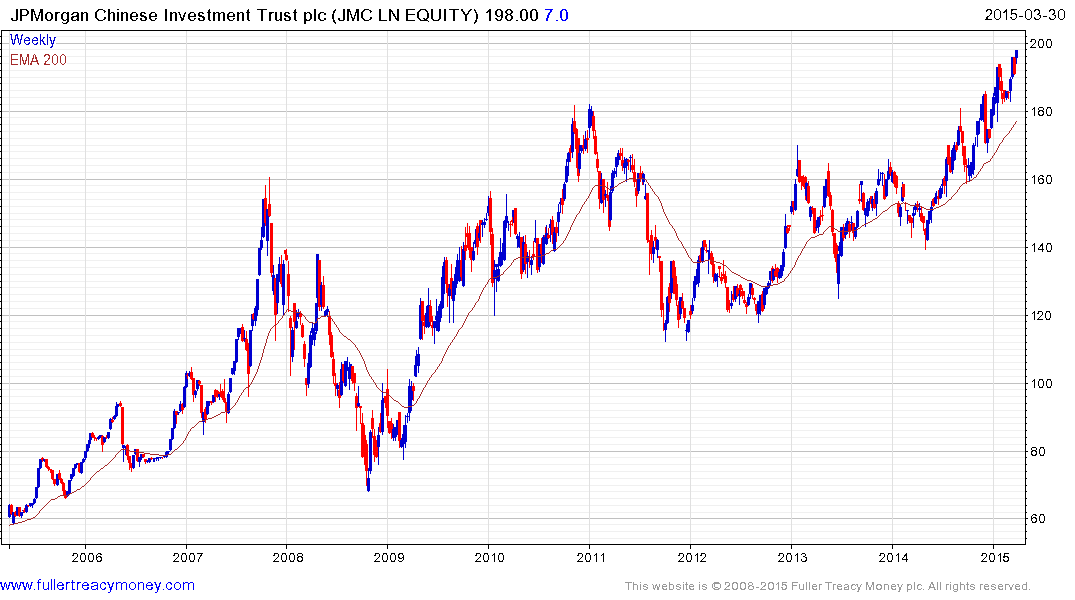Click the 120 price axis label
This screenshot has width=1075, height=600.
point(1041,315)
